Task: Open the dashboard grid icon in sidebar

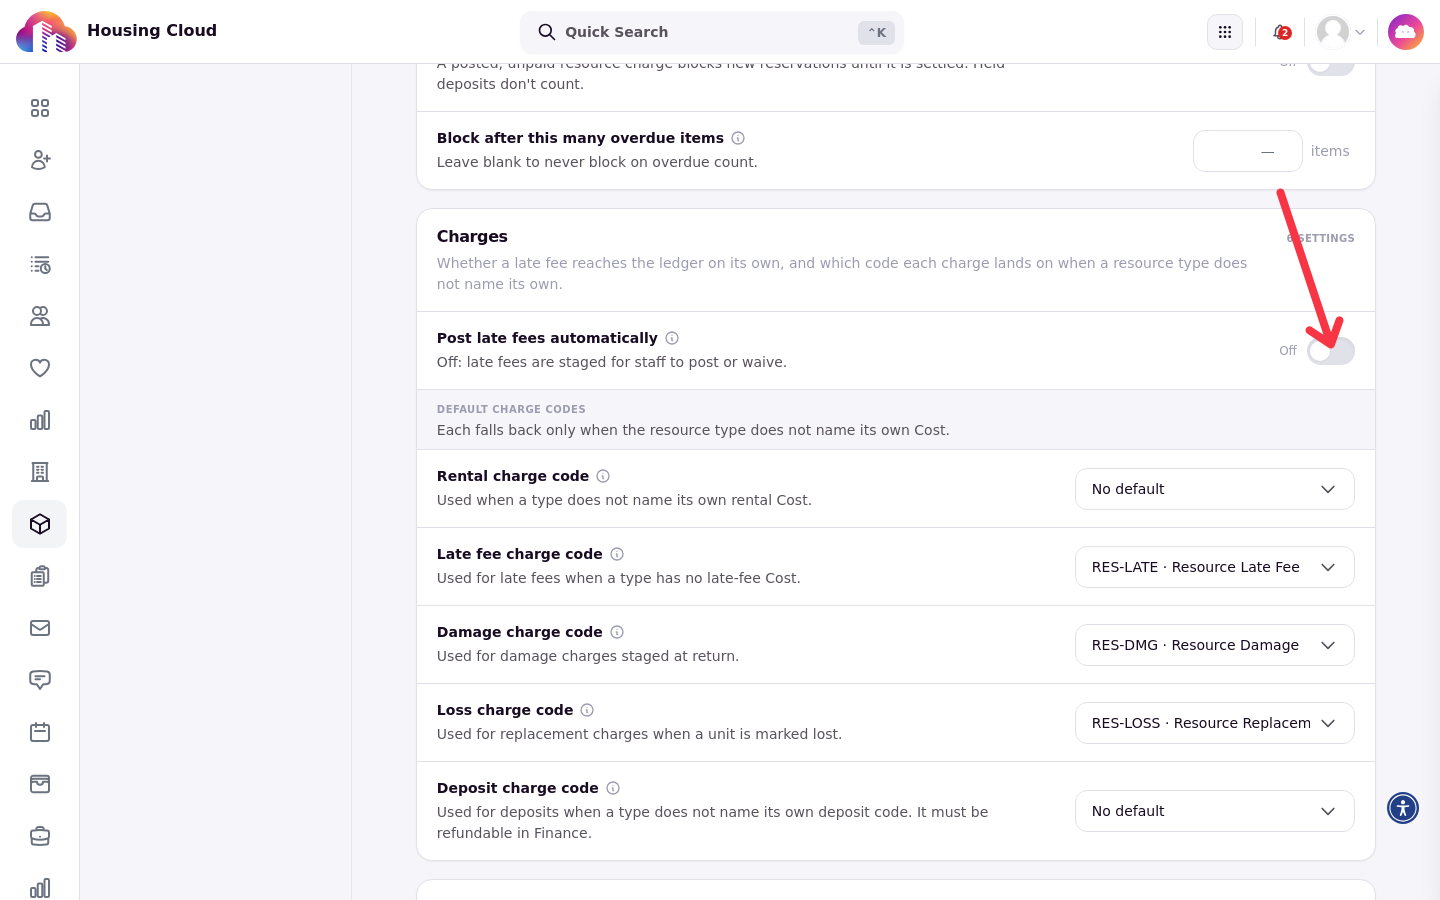Action: coord(40,108)
